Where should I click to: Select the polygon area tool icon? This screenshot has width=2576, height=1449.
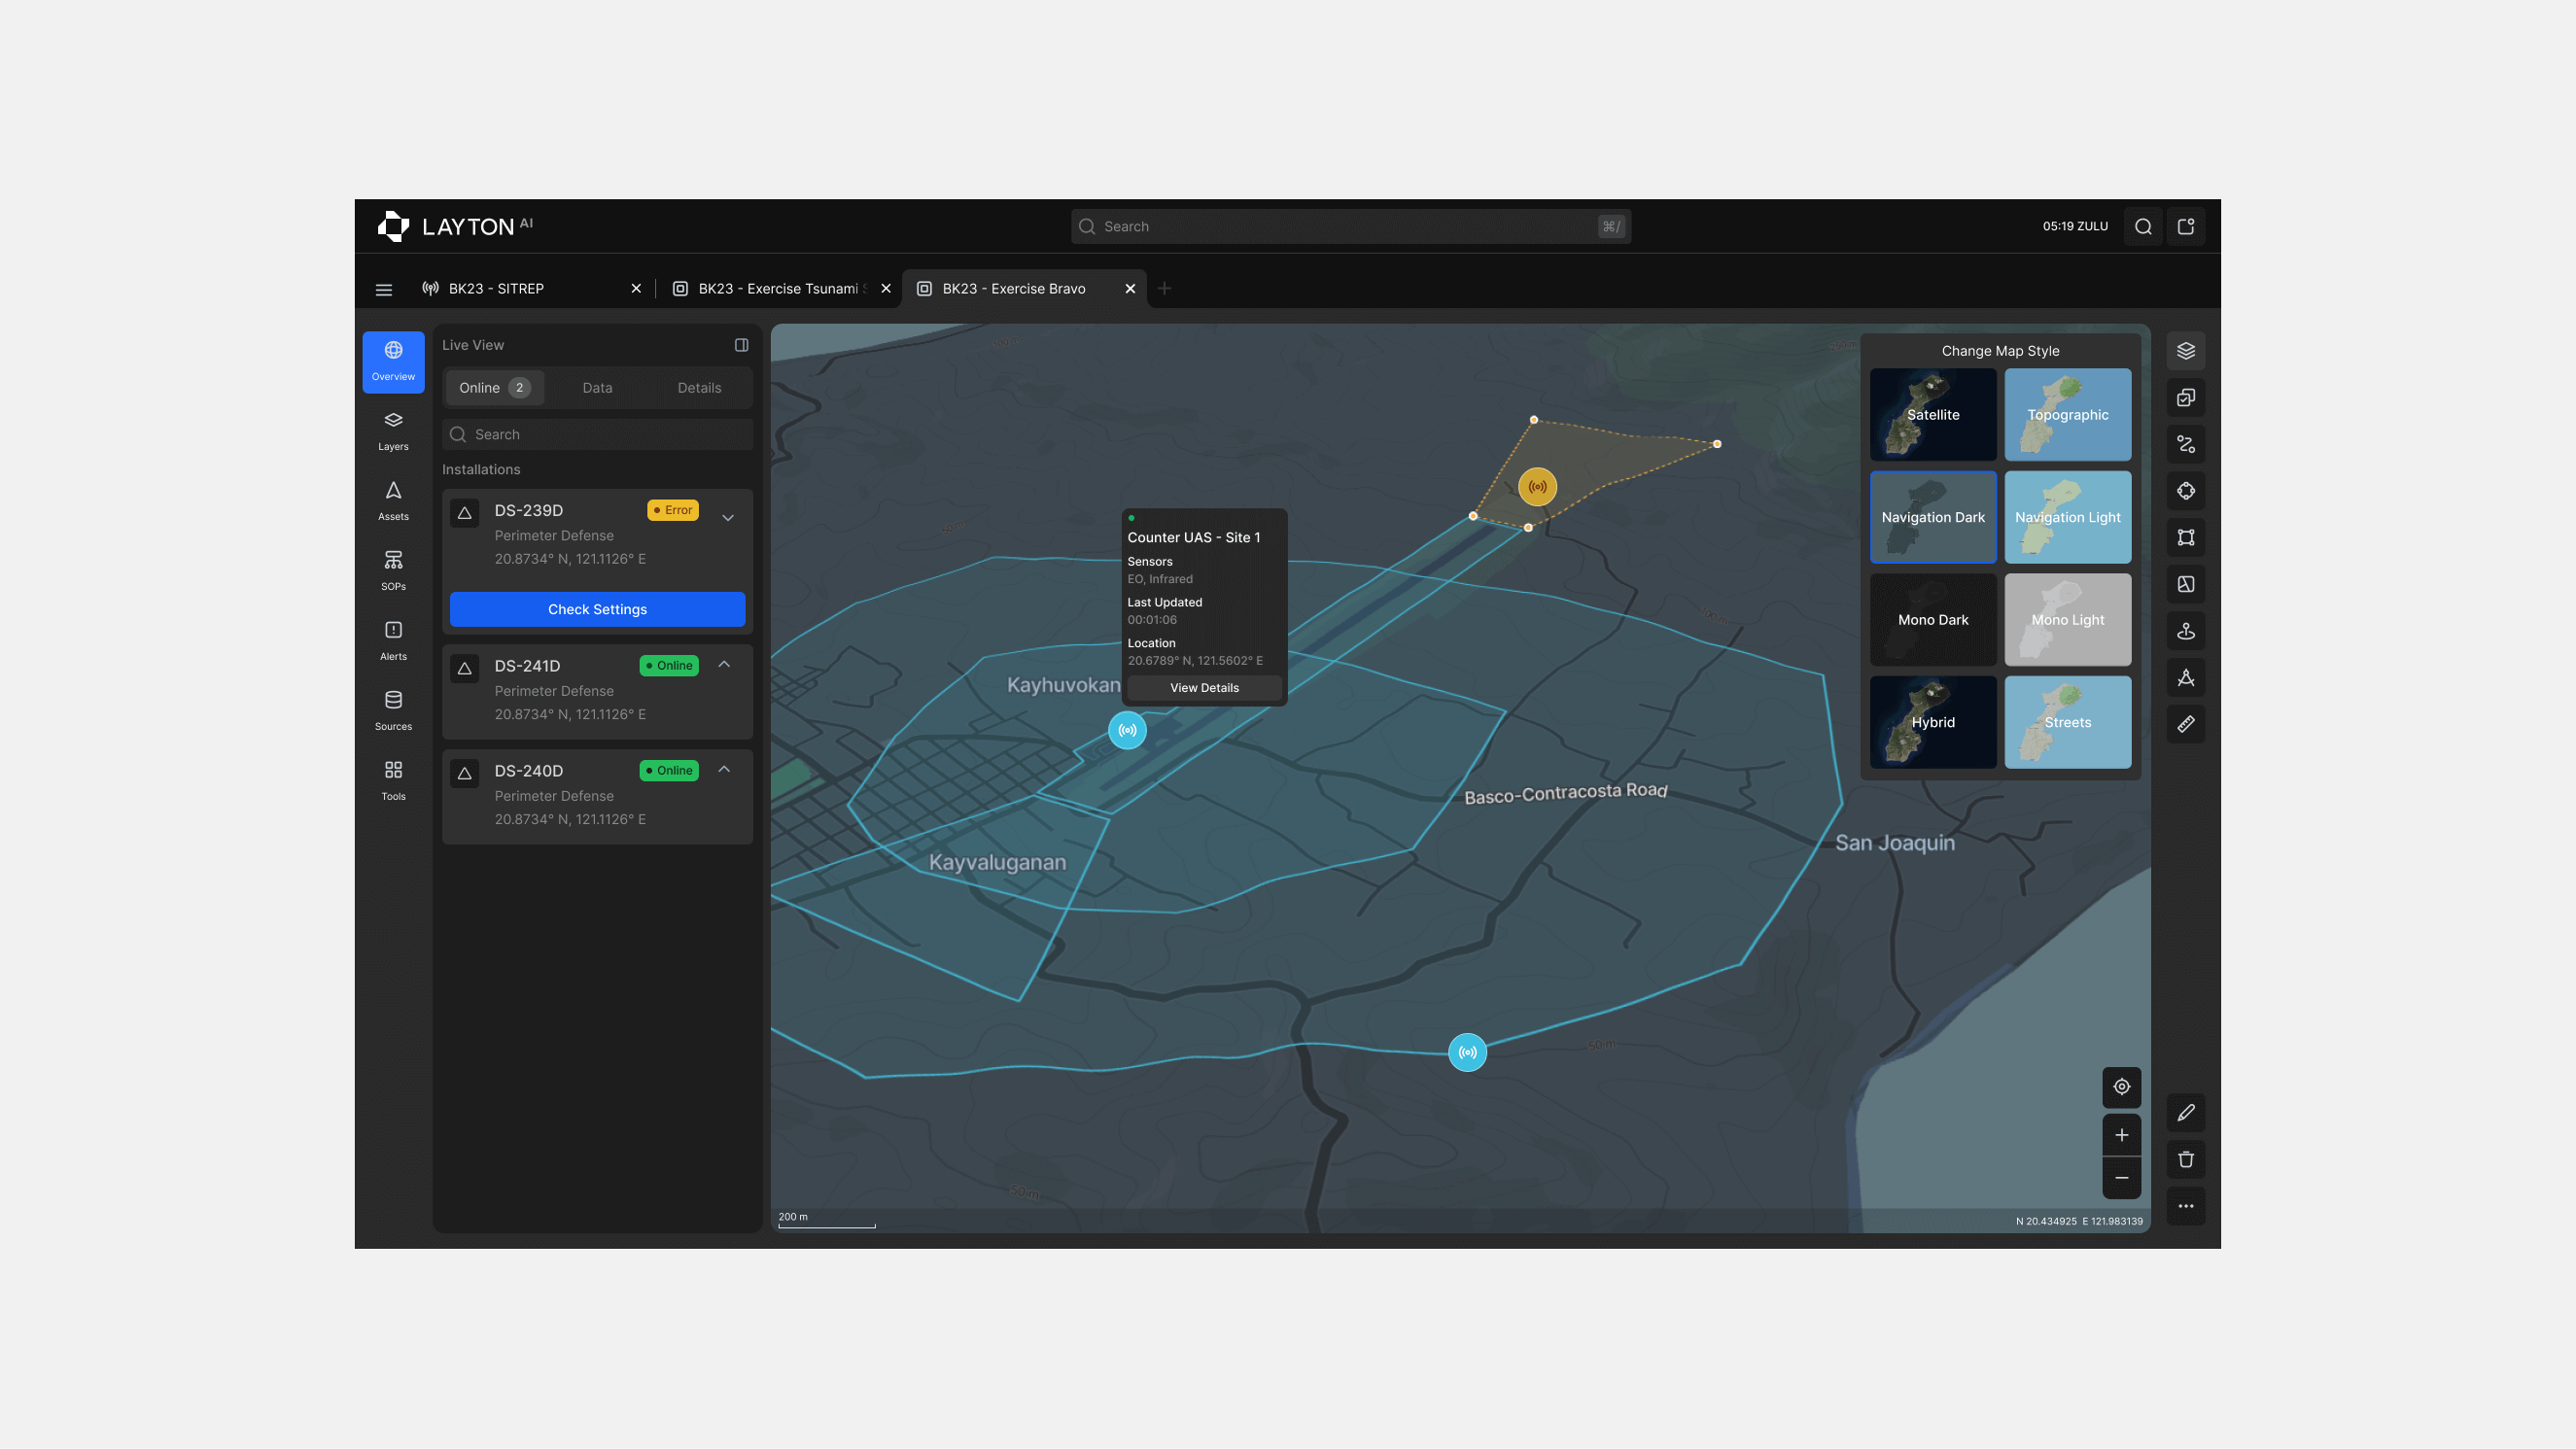tap(2186, 584)
